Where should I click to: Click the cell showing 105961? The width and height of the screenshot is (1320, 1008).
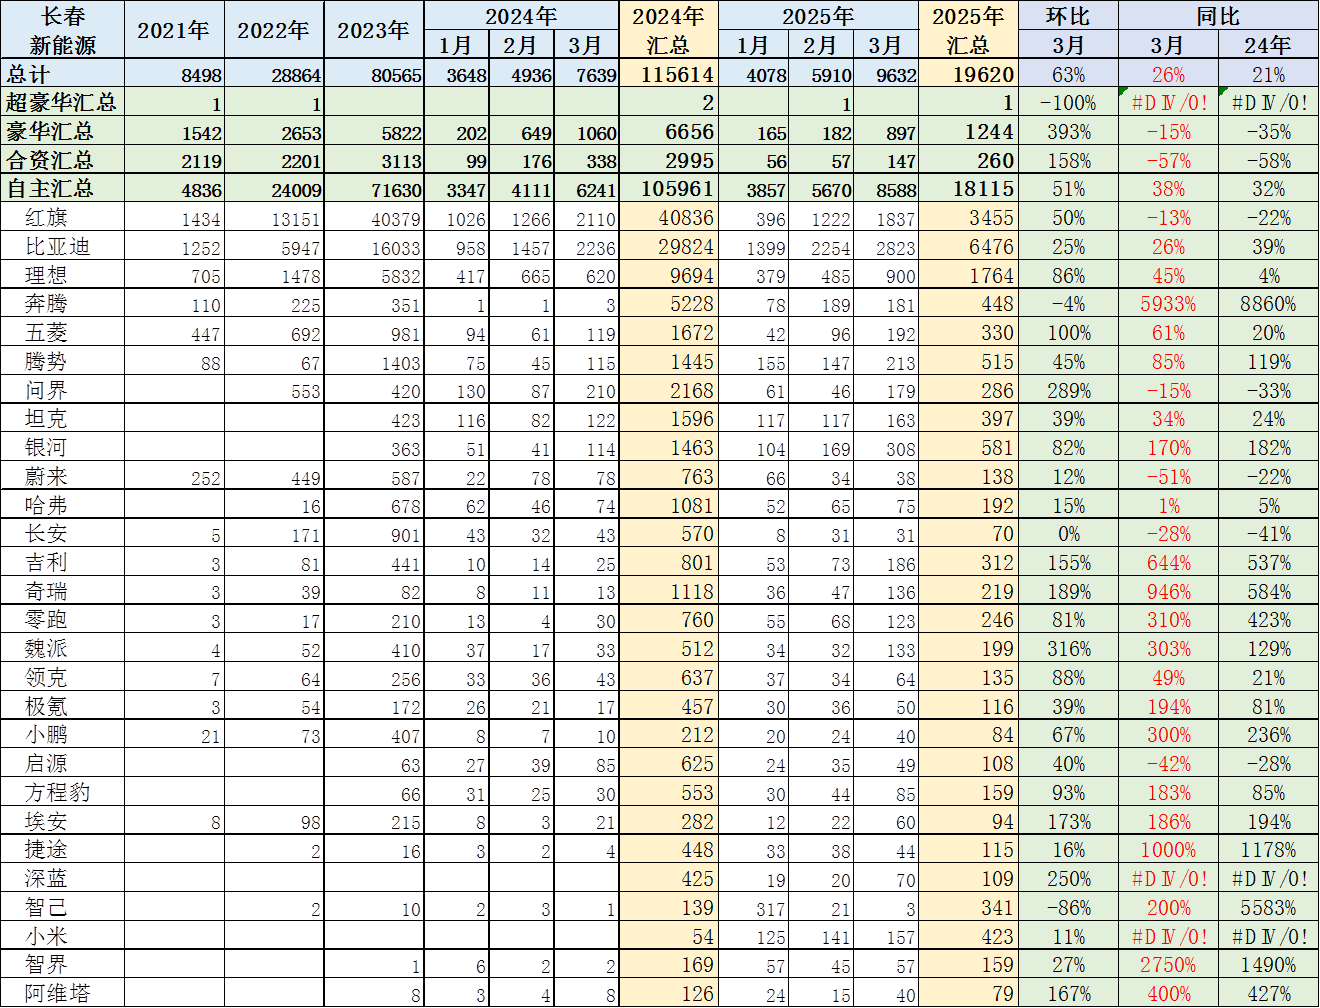click(x=668, y=189)
